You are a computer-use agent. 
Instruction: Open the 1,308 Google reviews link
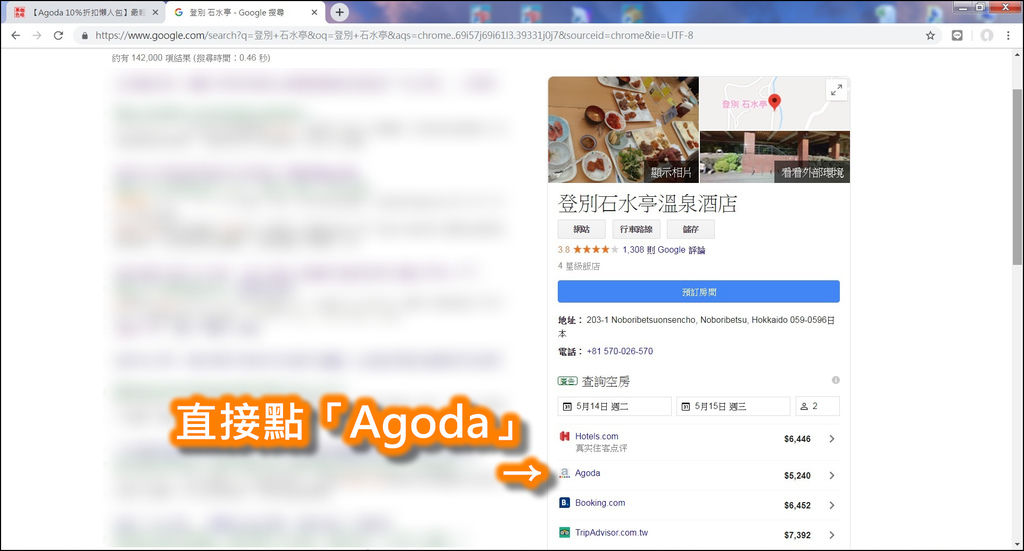[x=664, y=250]
